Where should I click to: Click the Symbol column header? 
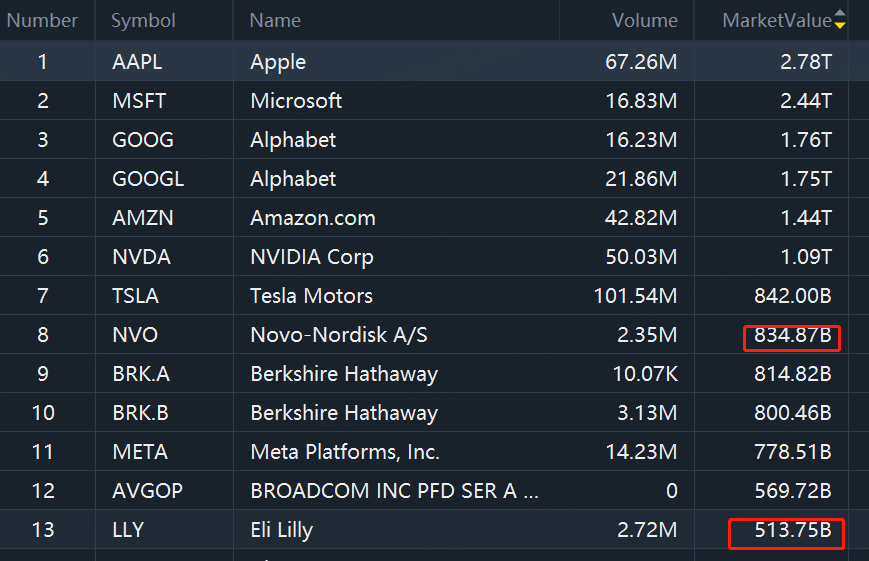[x=143, y=21]
